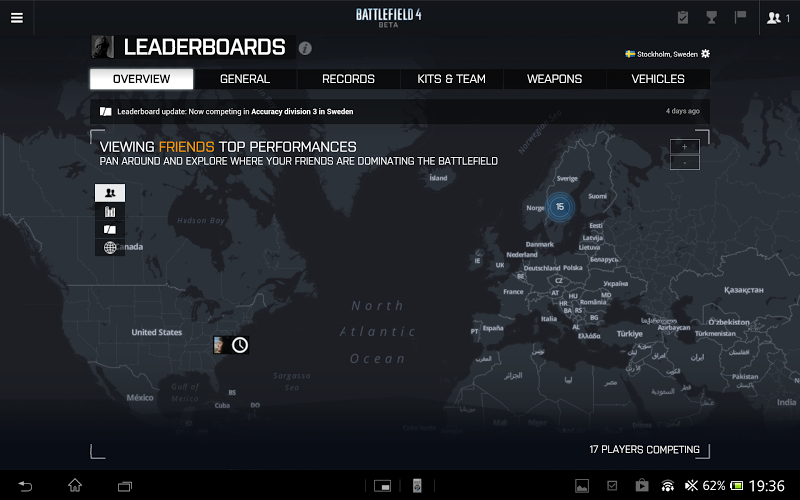Select the Weapons tab

[x=555, y=79]
